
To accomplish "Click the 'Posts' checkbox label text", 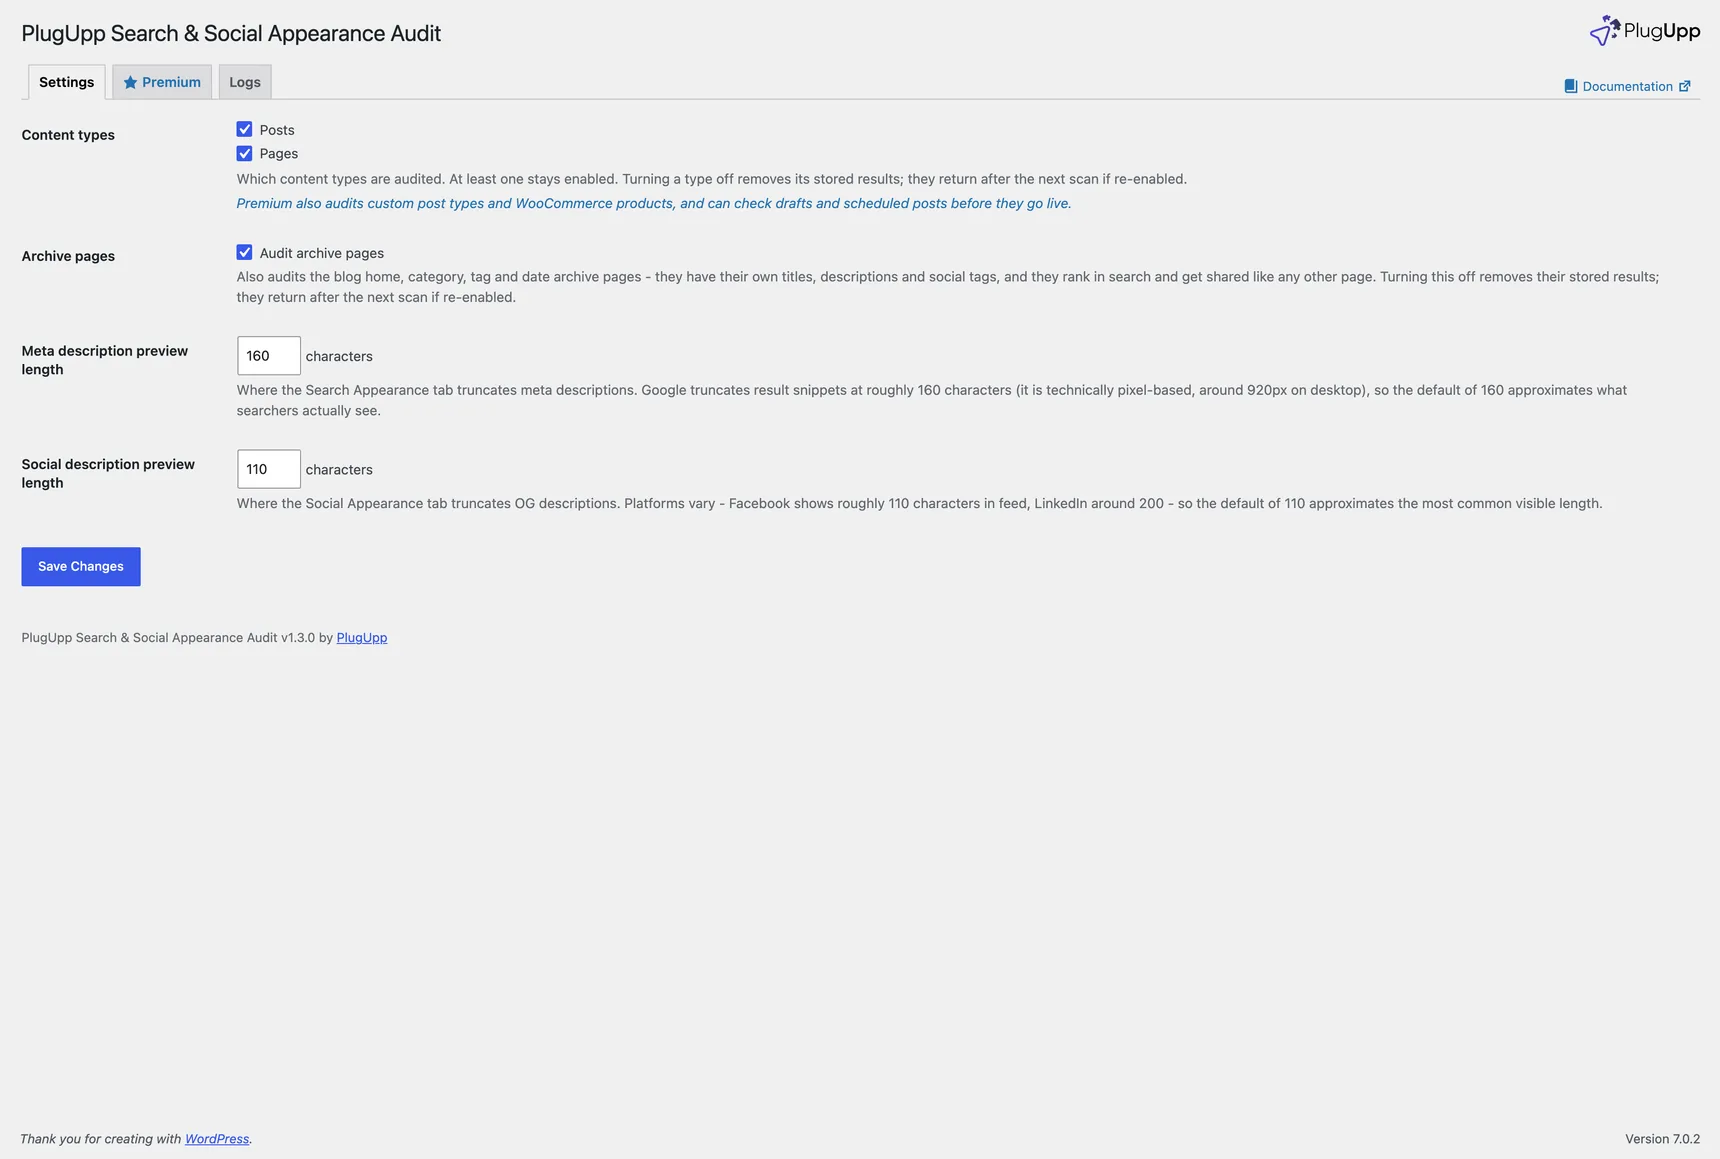I will click(x=277, y=130).
